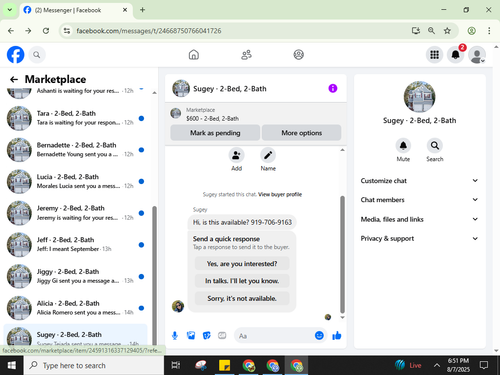Open the purple conversation information icon
The image size is (500, 375).
pos(333,88)
